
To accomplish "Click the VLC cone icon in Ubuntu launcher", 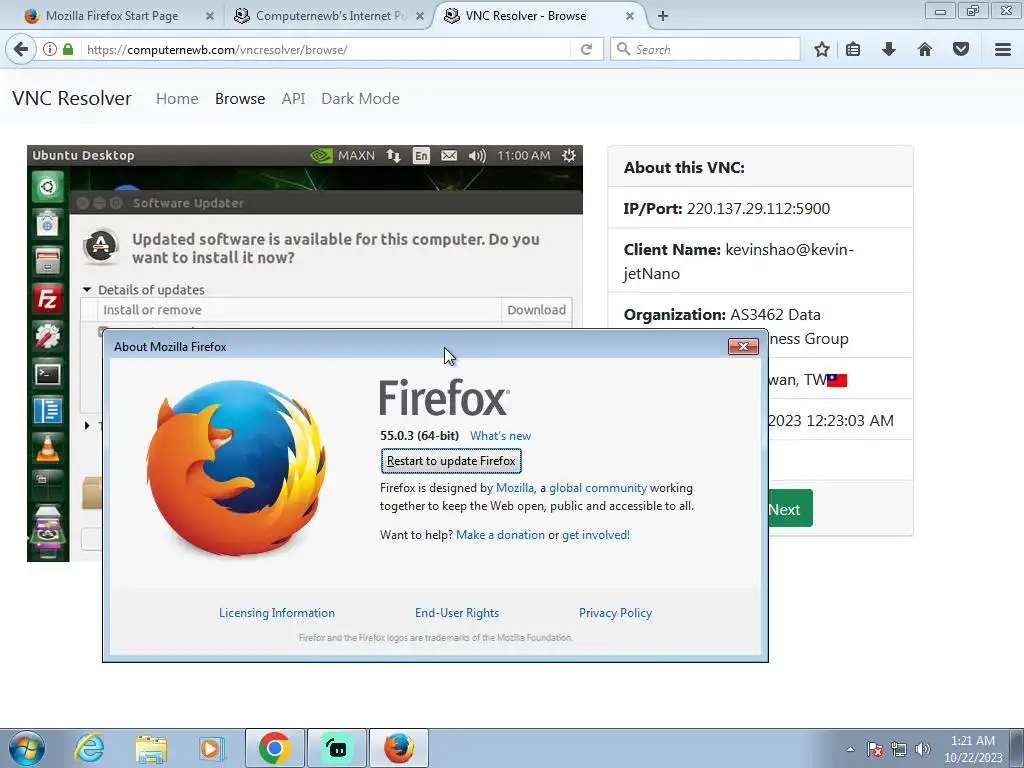I will (47, 448).
